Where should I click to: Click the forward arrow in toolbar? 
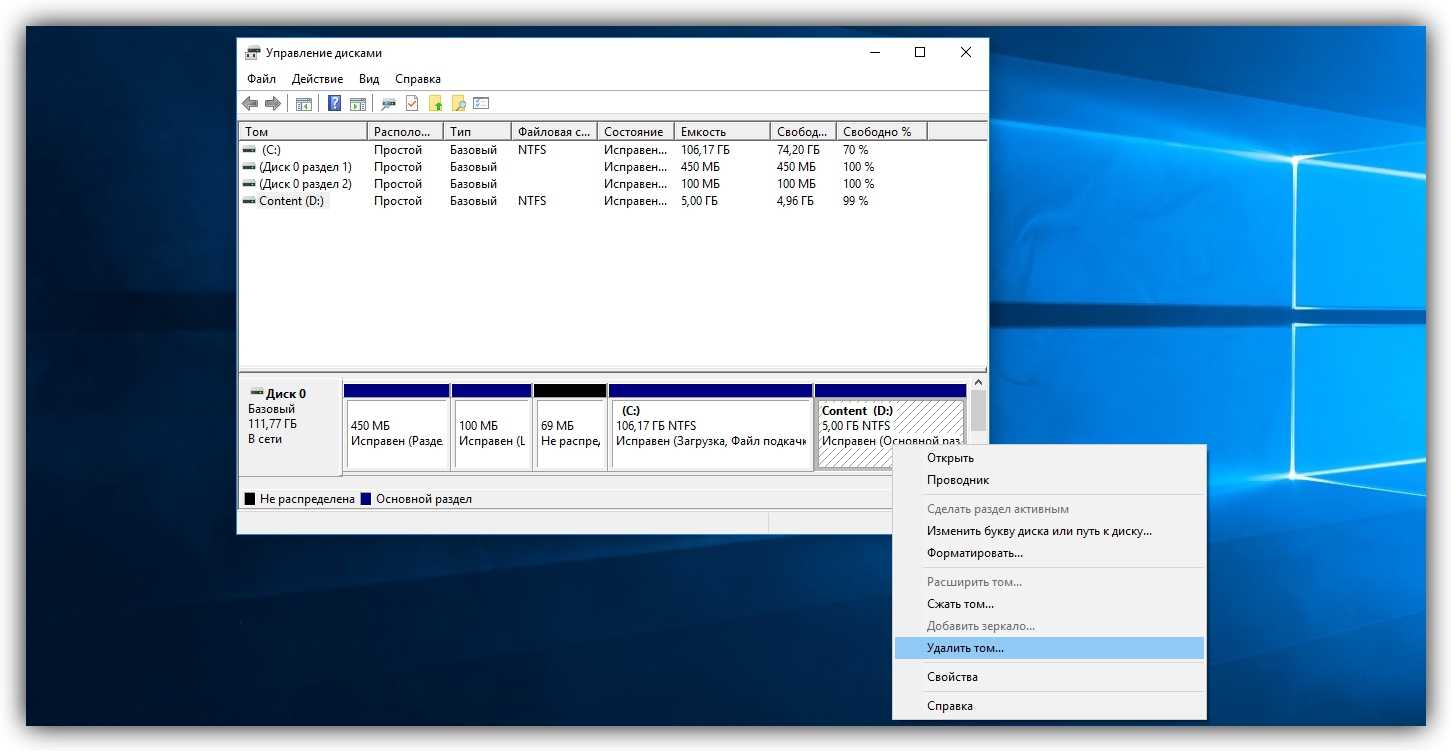272,104
